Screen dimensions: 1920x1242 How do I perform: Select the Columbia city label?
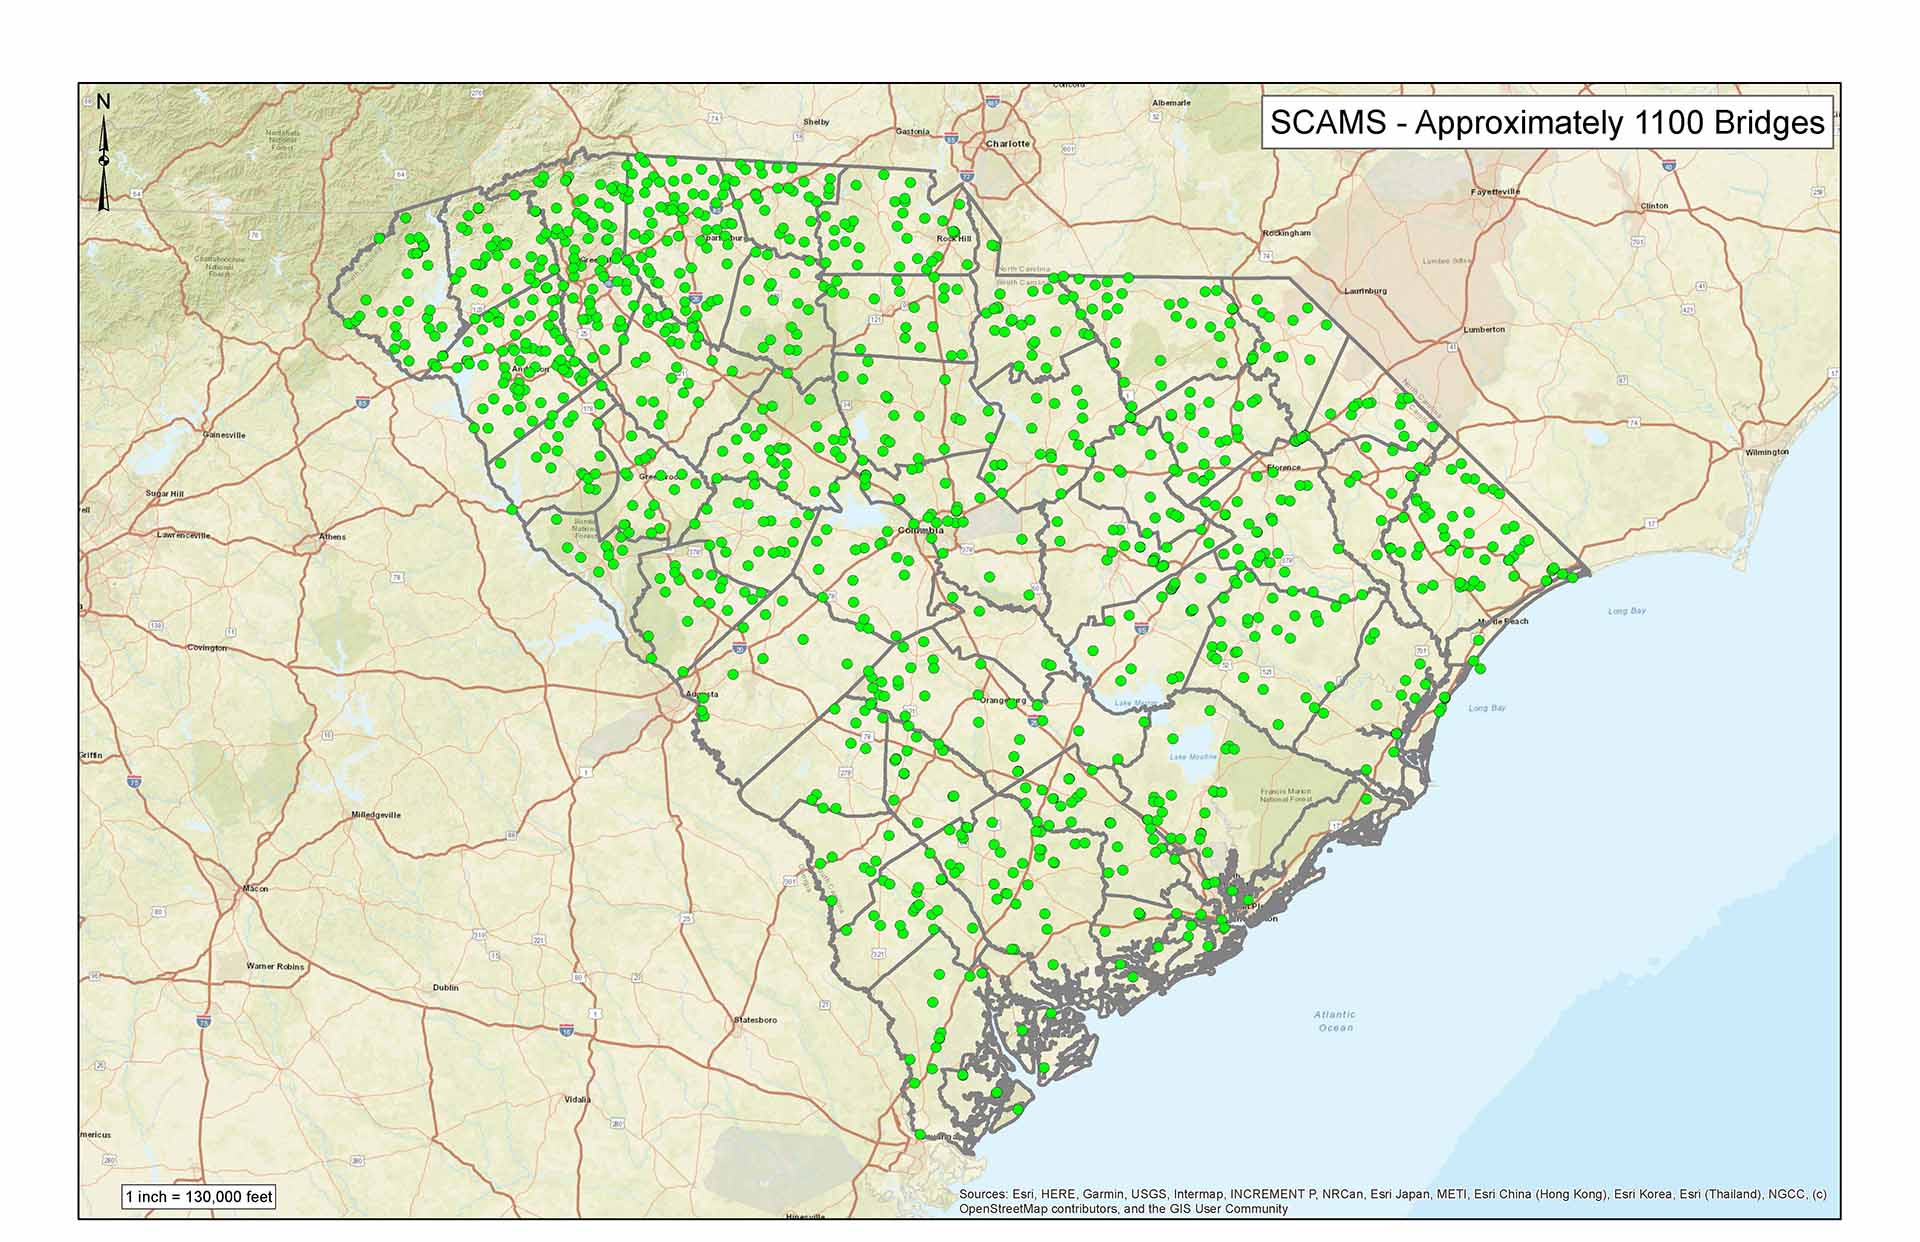click(x=920, y=530)
